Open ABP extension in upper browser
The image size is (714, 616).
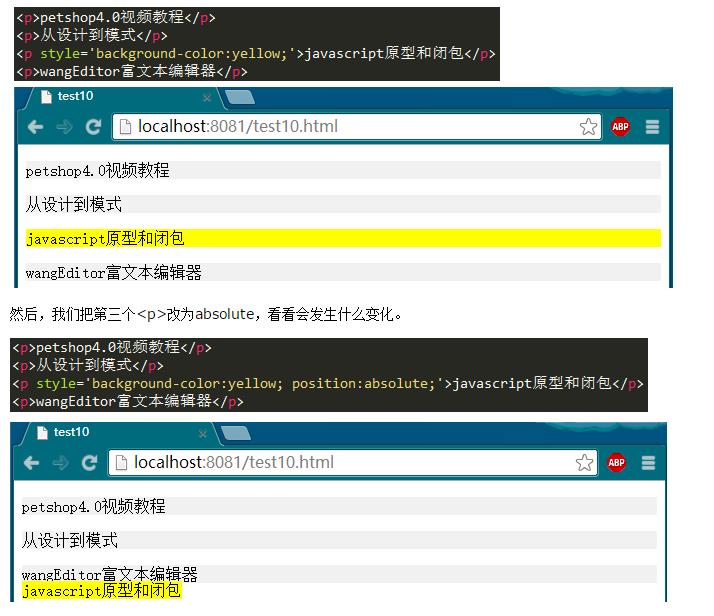620,127
